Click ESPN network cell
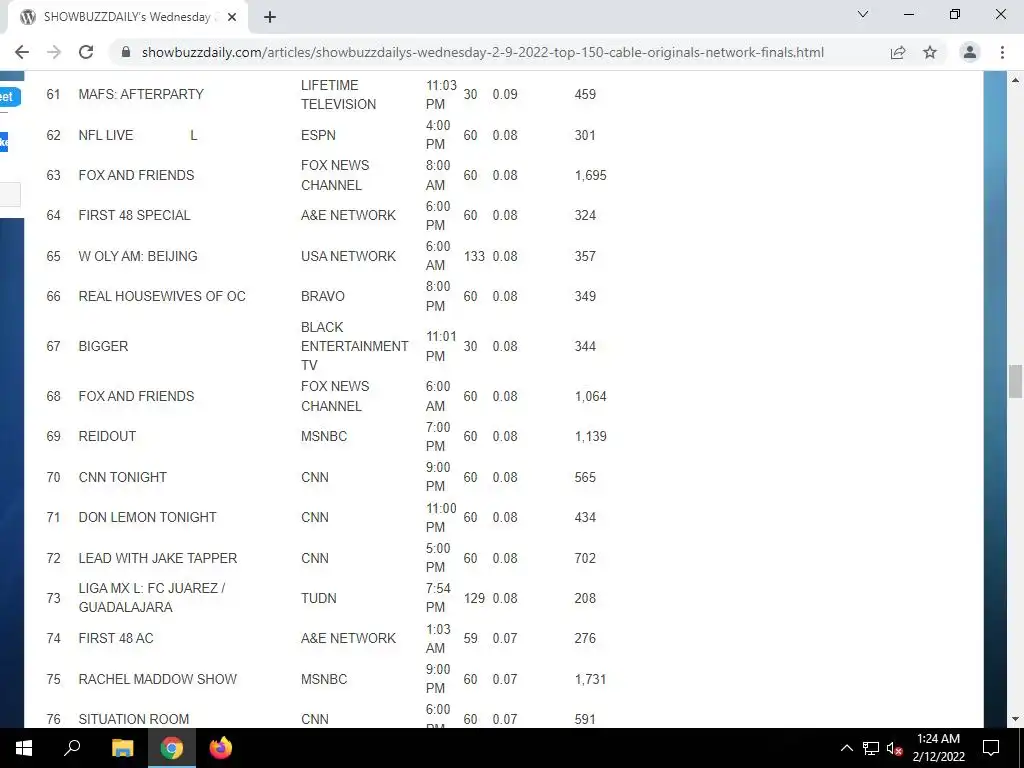 [x=318, y=135]
